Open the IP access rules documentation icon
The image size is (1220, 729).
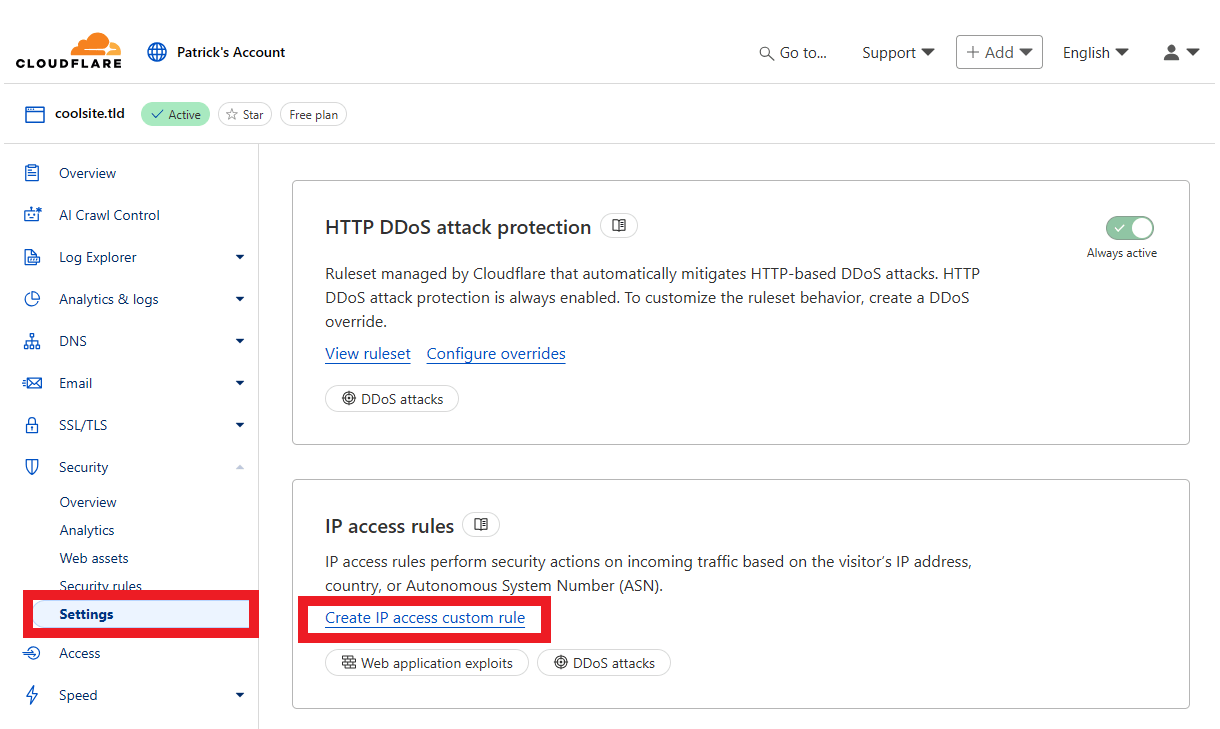(x=481, y=524)
